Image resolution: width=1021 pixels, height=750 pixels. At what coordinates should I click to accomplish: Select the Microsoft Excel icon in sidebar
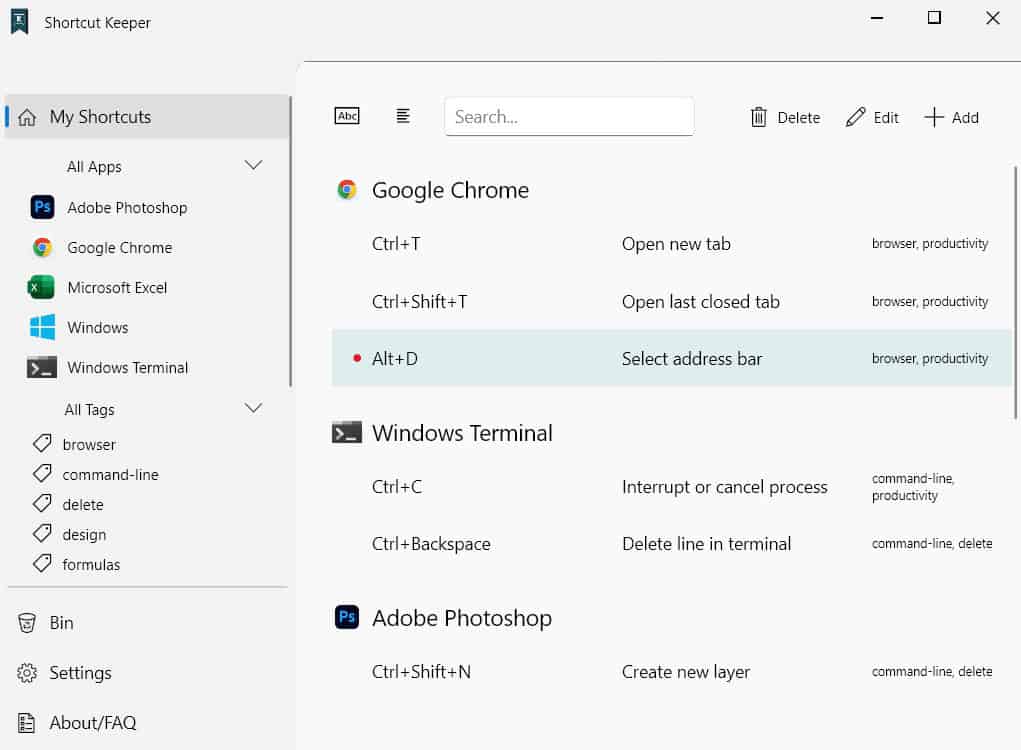tap(41, 287)
